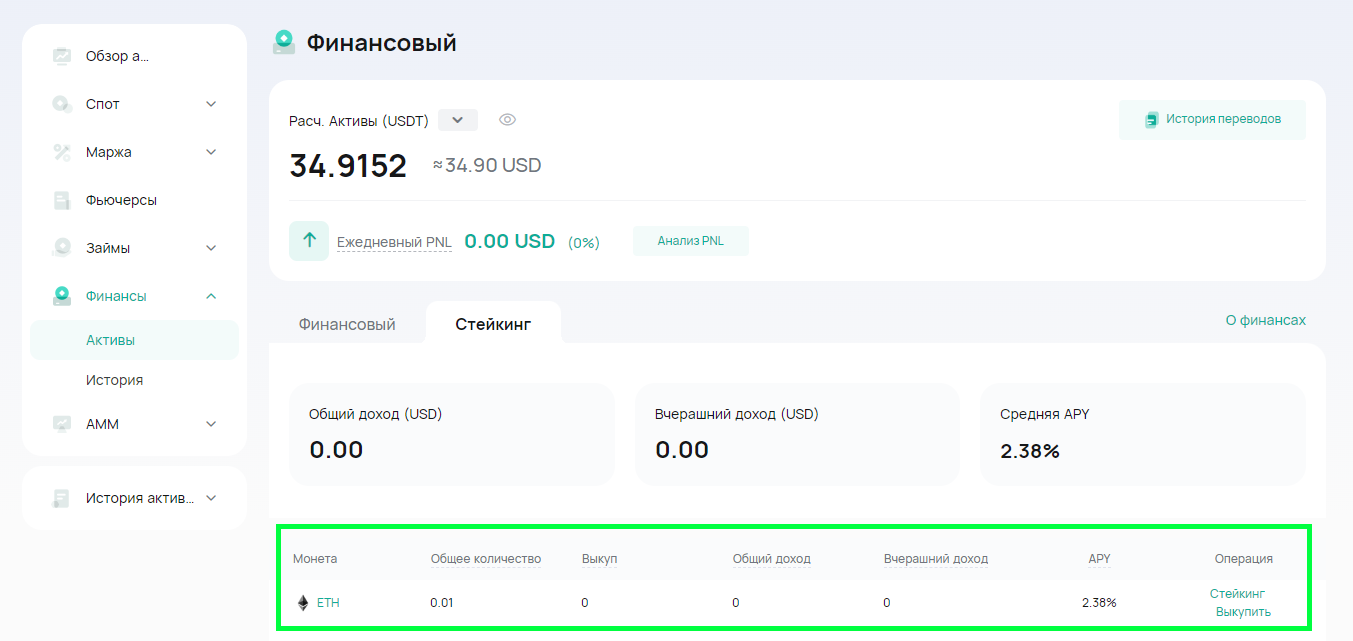Click the Spot sidebar icon

[62, 104]
